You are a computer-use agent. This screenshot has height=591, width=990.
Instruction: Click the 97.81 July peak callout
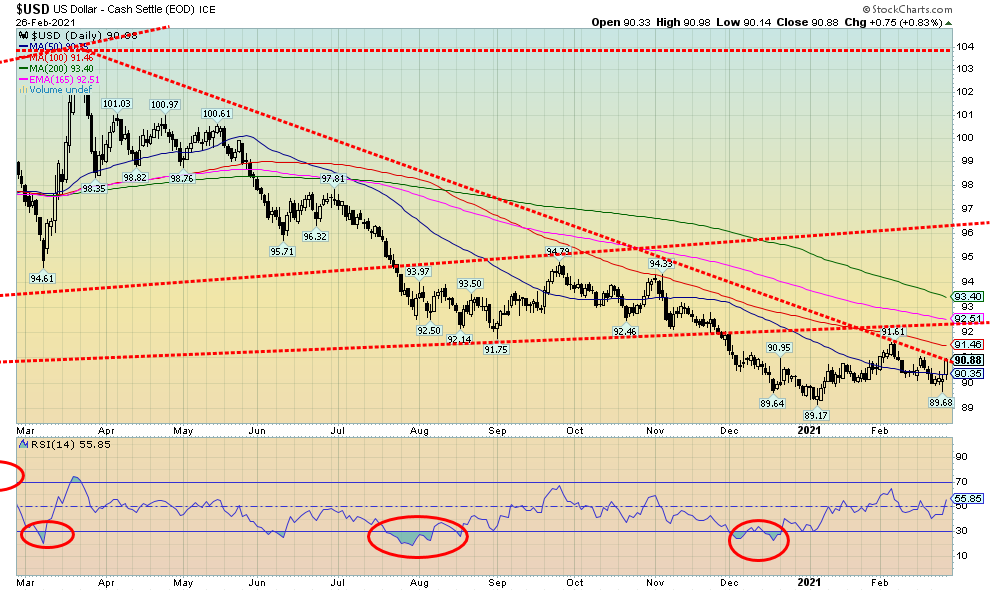point(332,179)
